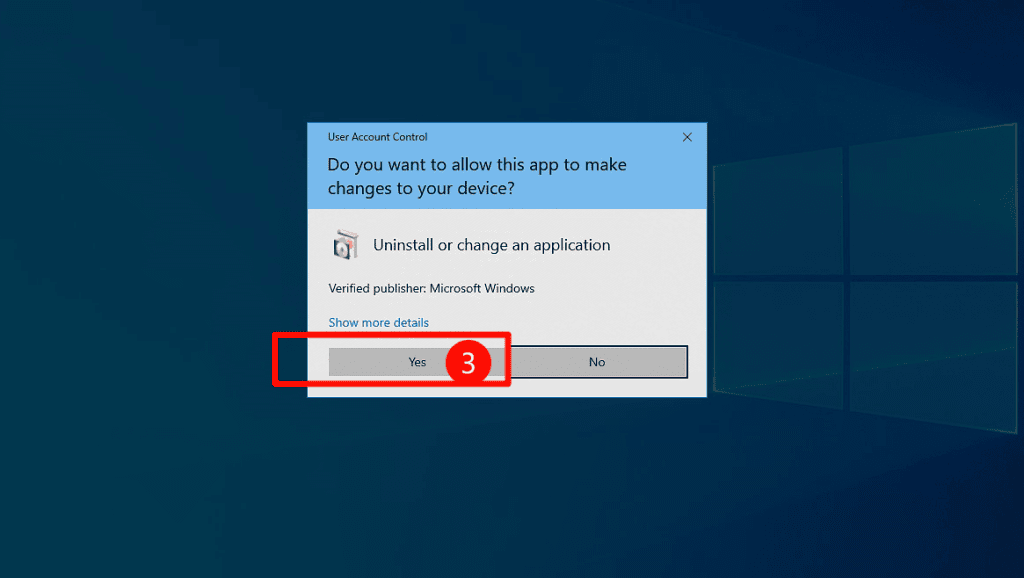The width and height of the screenshot is (1024, 578).
Task: Click the "changes to your device?" heading line
Action: tap(421, 188)
